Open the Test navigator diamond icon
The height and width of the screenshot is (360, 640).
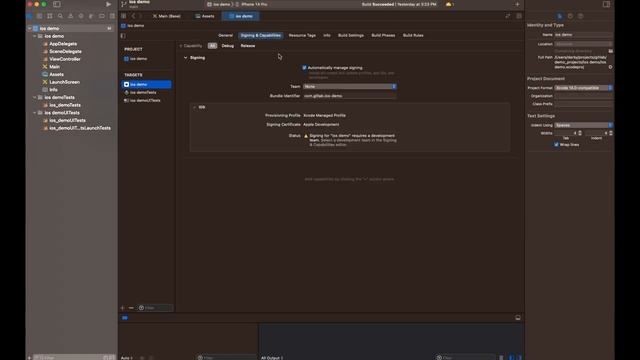tap(81, 16)
